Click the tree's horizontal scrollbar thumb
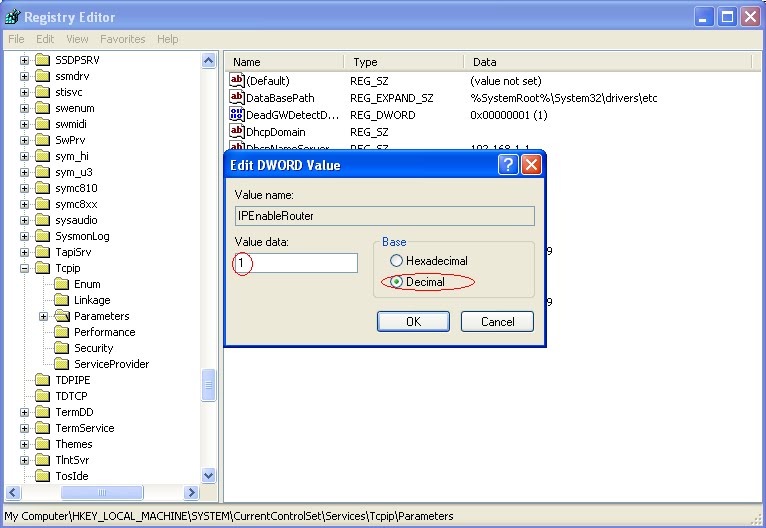 (102, 492)
